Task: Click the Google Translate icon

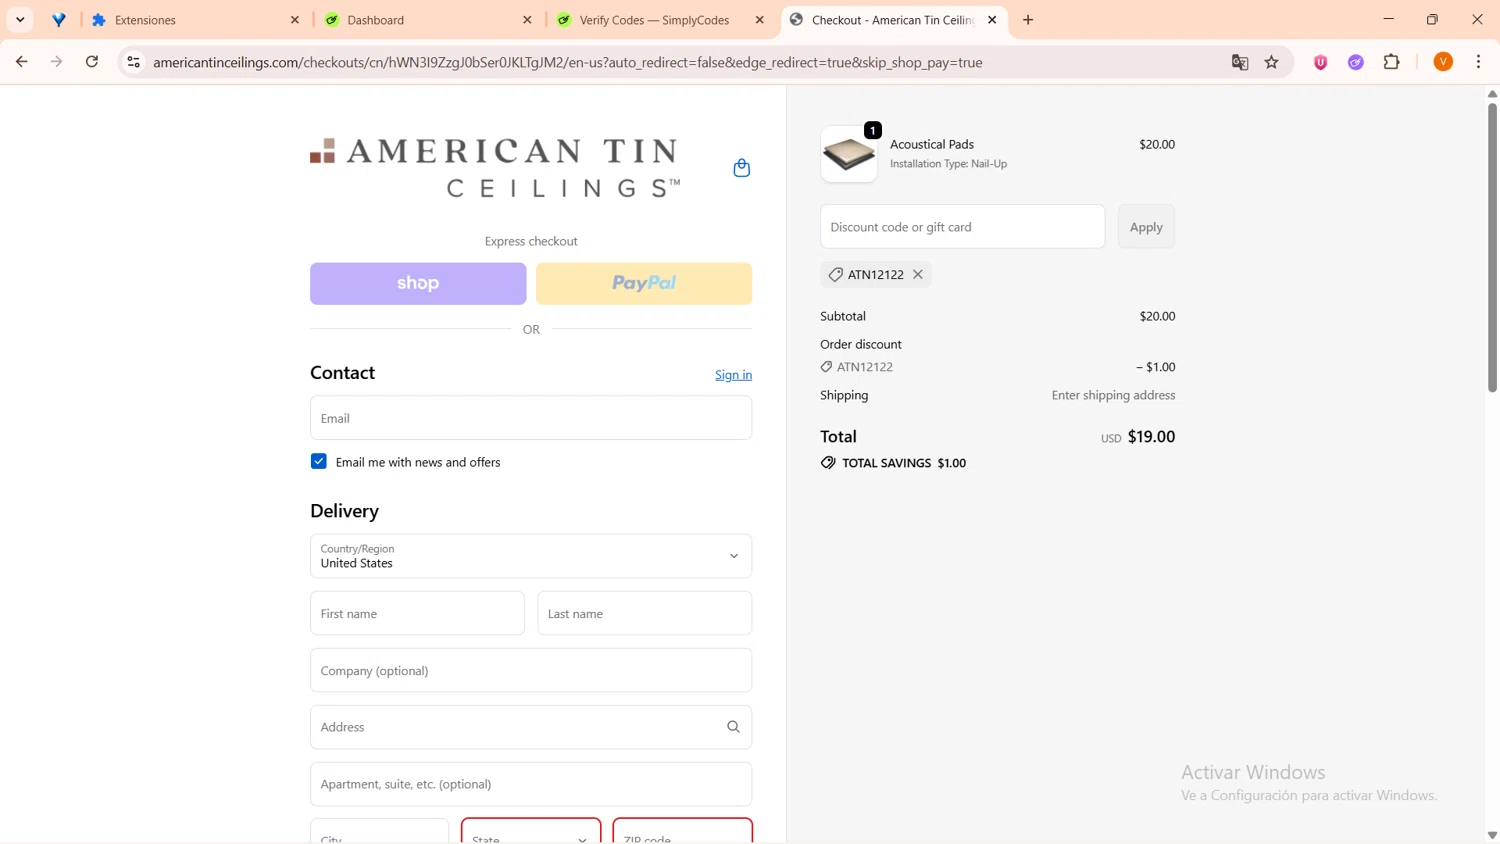Action: [1240, 62]
